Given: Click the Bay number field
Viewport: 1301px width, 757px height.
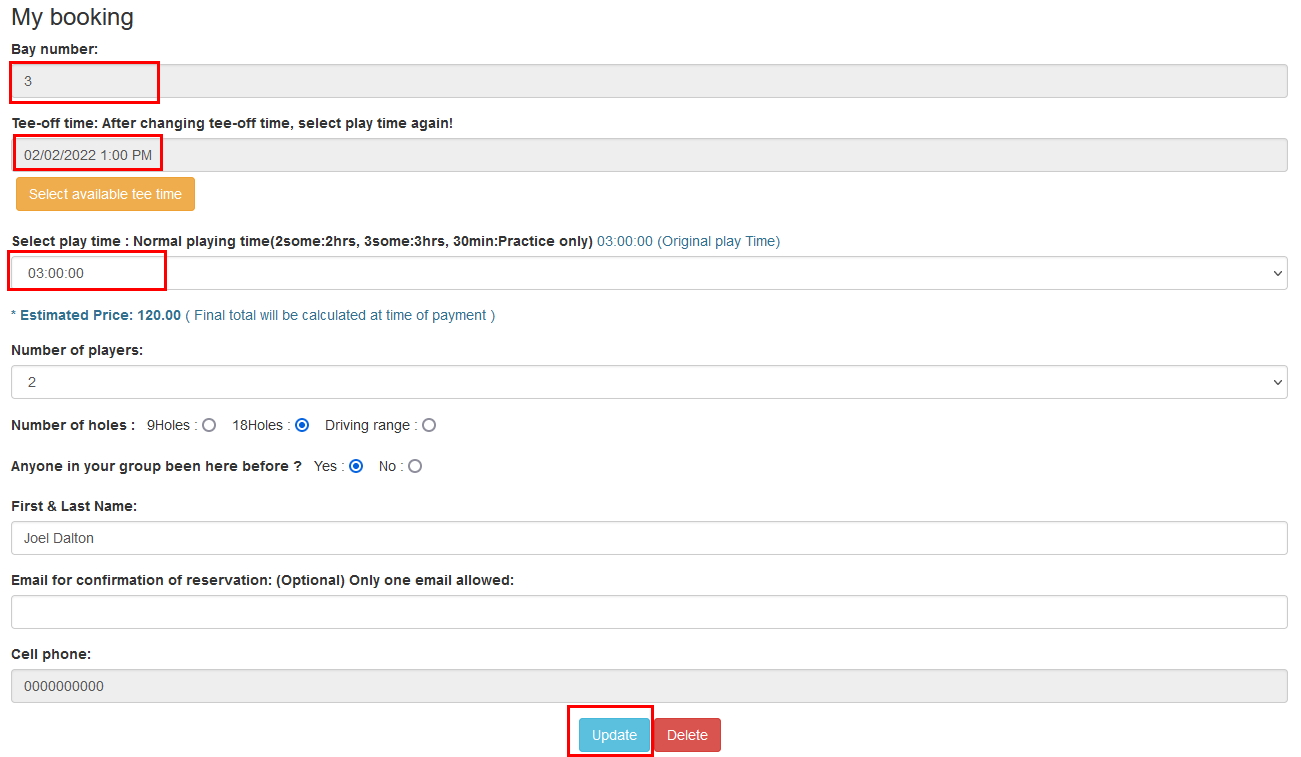Looking at the screenshot, I should (x=648, y=81).
